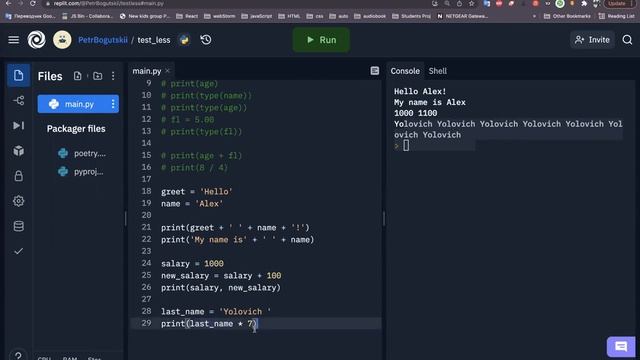Click the Packager files heading
This screenshot has width=640, height=360.
pyautogui.click(x=76, y=129)
